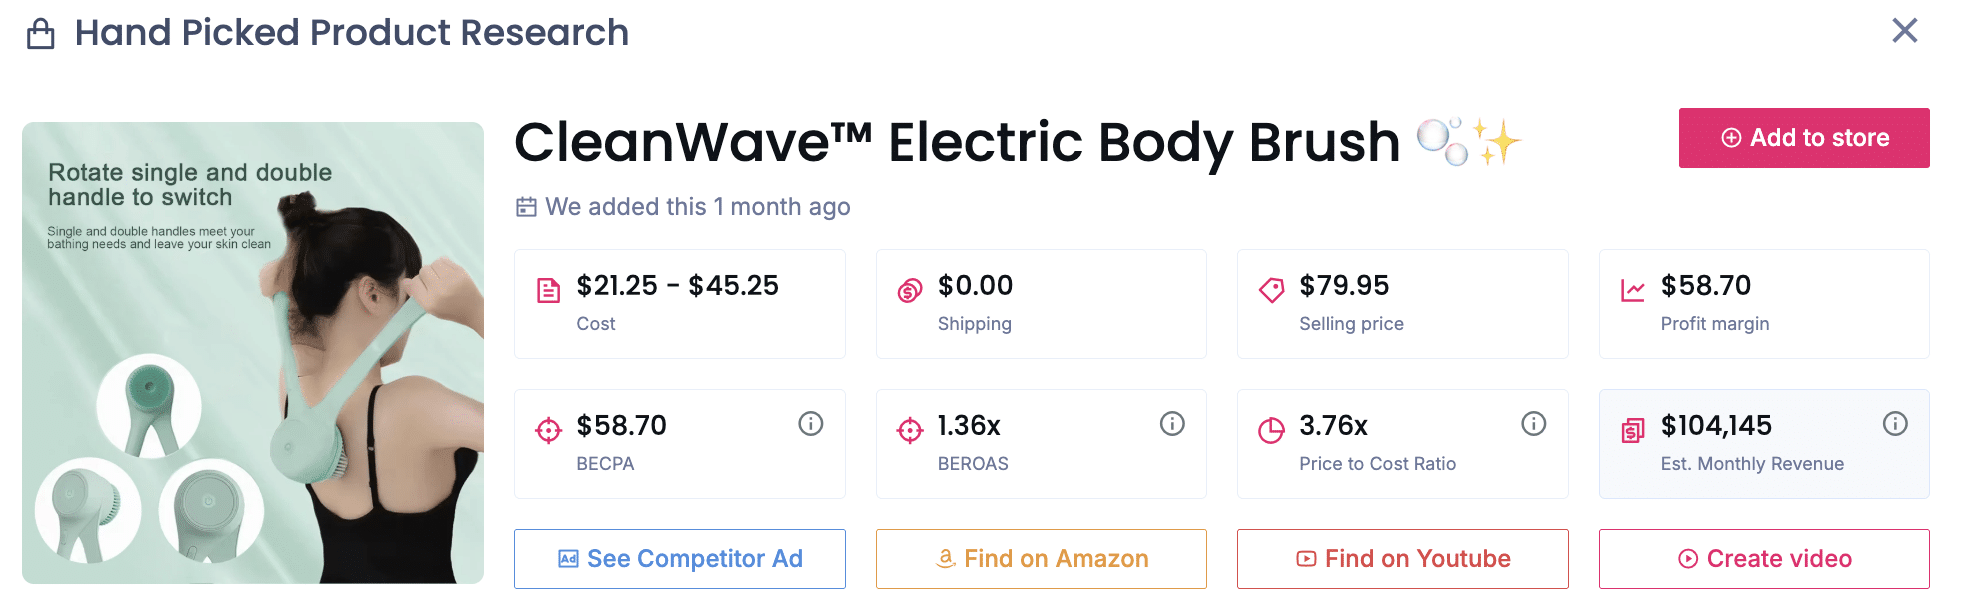This screenshot has height=604, width=1966.
Task: Click the price tag icon for Selling price
Action: pyautogui.click(x=1270, y=288)
